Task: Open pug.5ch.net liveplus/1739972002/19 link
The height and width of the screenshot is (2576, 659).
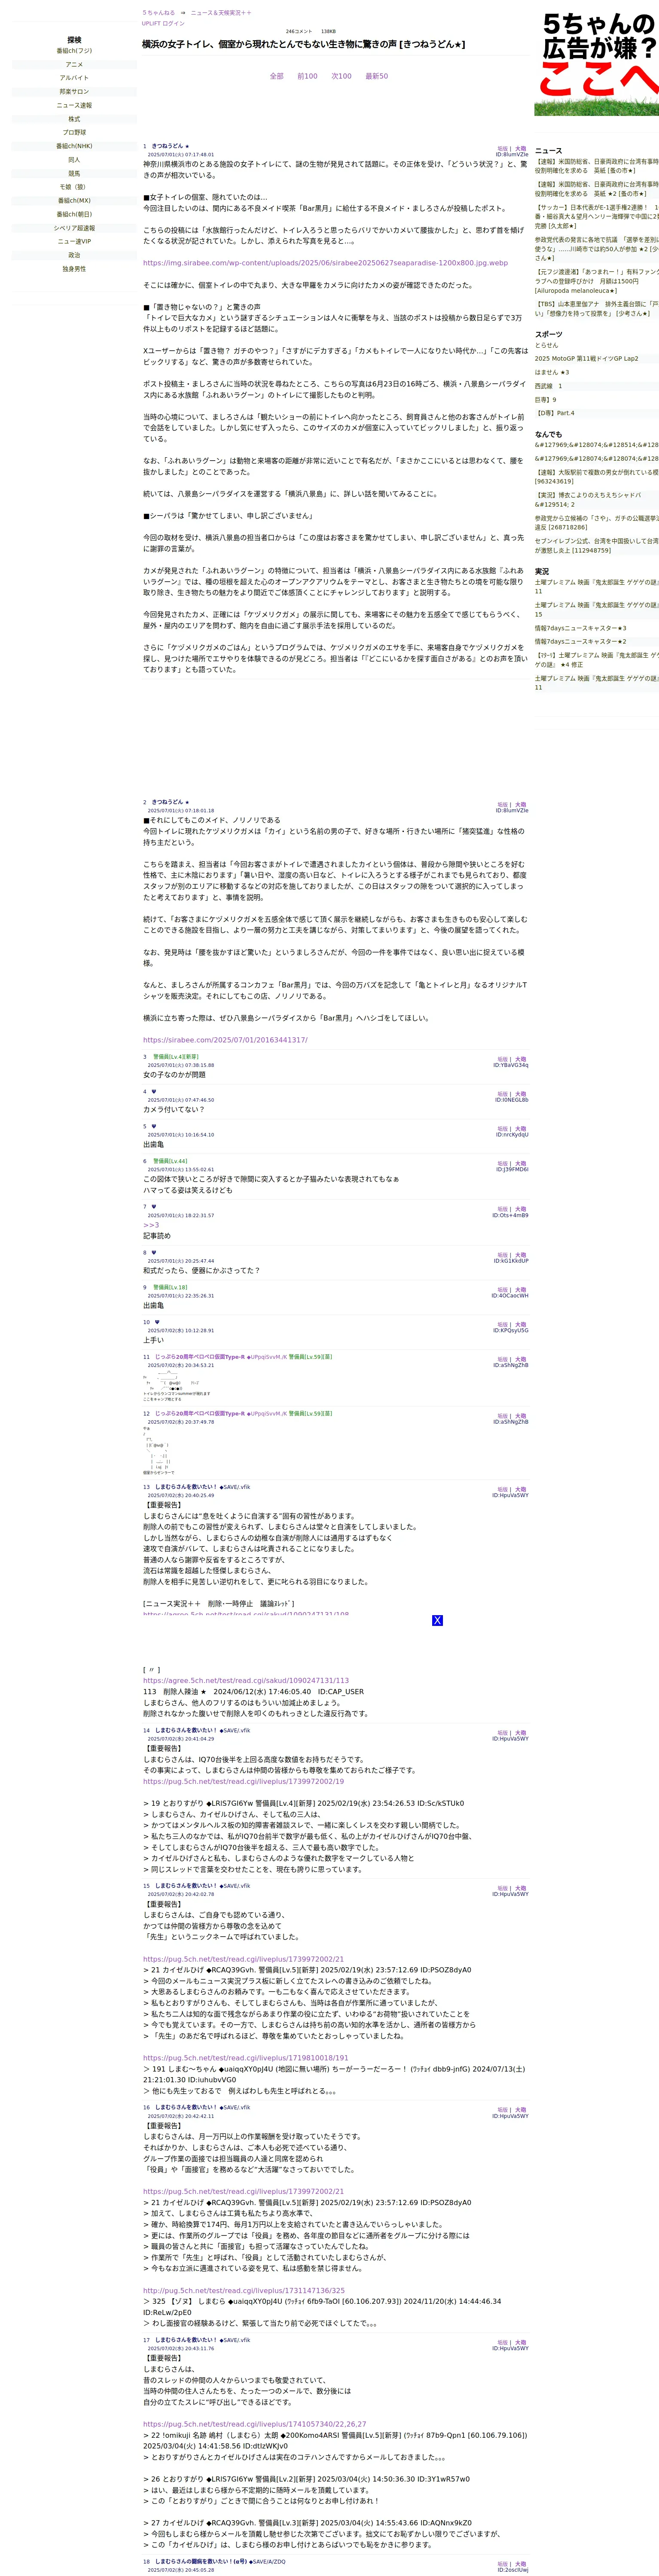Action: coord(243,1781)
